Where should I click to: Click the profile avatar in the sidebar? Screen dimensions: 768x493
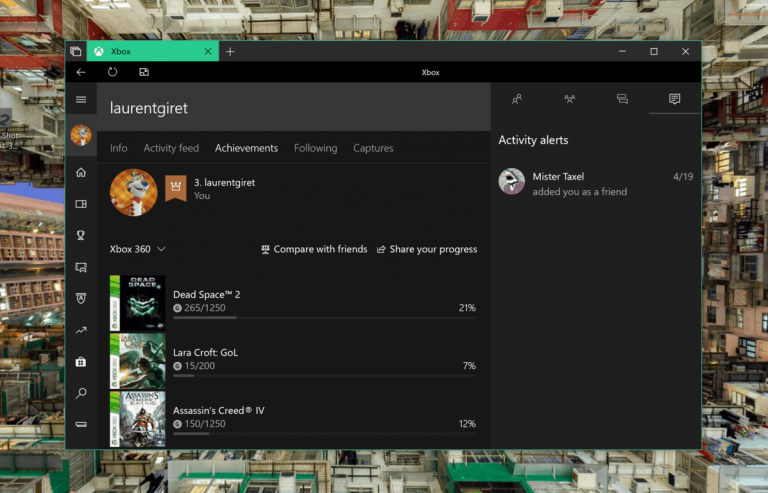pyautogui.click(x=81, y=136)
